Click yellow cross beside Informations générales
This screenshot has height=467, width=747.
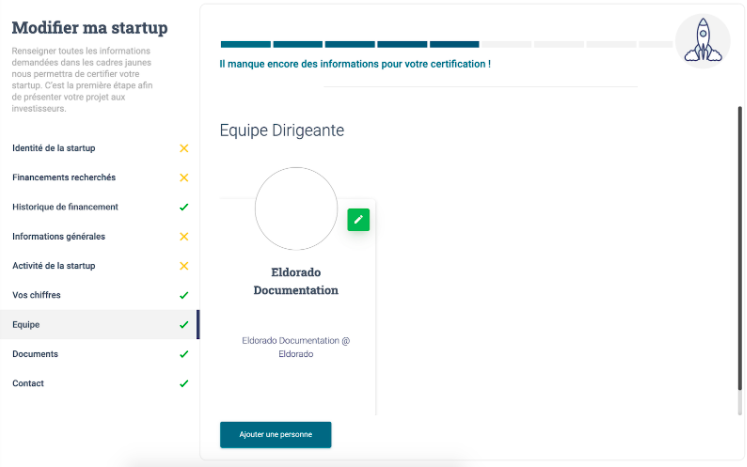click(184, 236)
